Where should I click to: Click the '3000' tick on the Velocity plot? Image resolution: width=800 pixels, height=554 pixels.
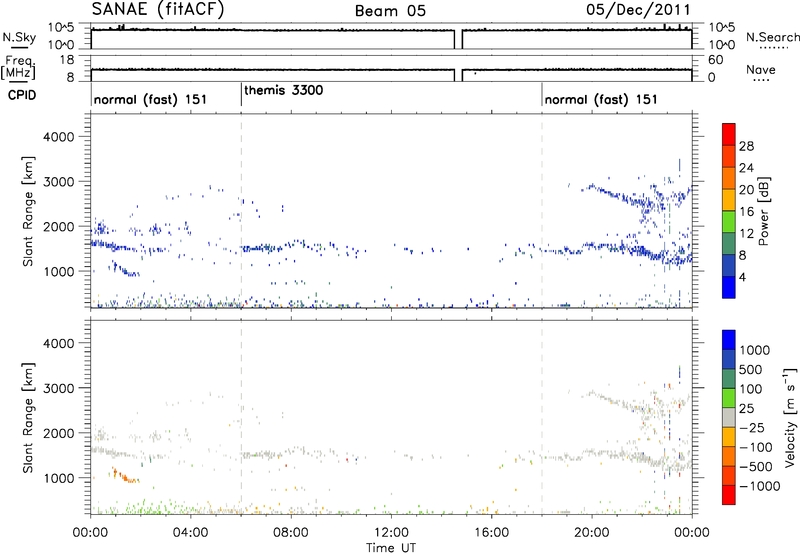click(x=58, y=388)
